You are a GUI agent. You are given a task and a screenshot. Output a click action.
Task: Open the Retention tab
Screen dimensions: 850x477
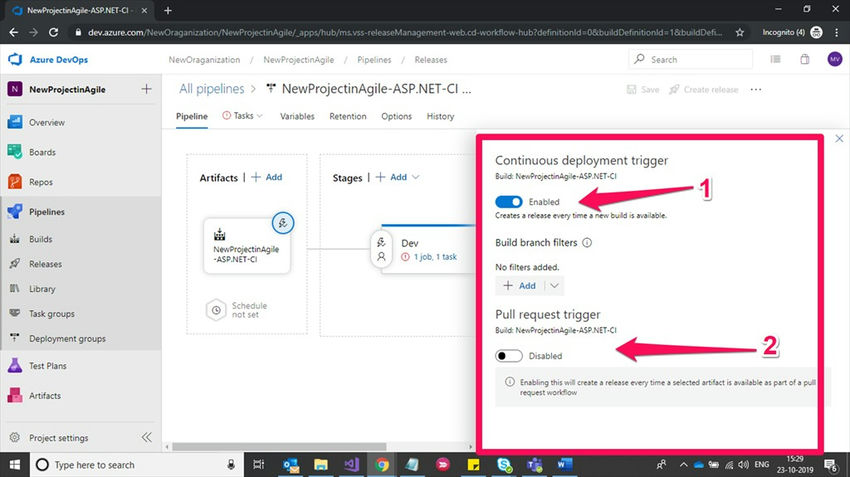[348, 116]
